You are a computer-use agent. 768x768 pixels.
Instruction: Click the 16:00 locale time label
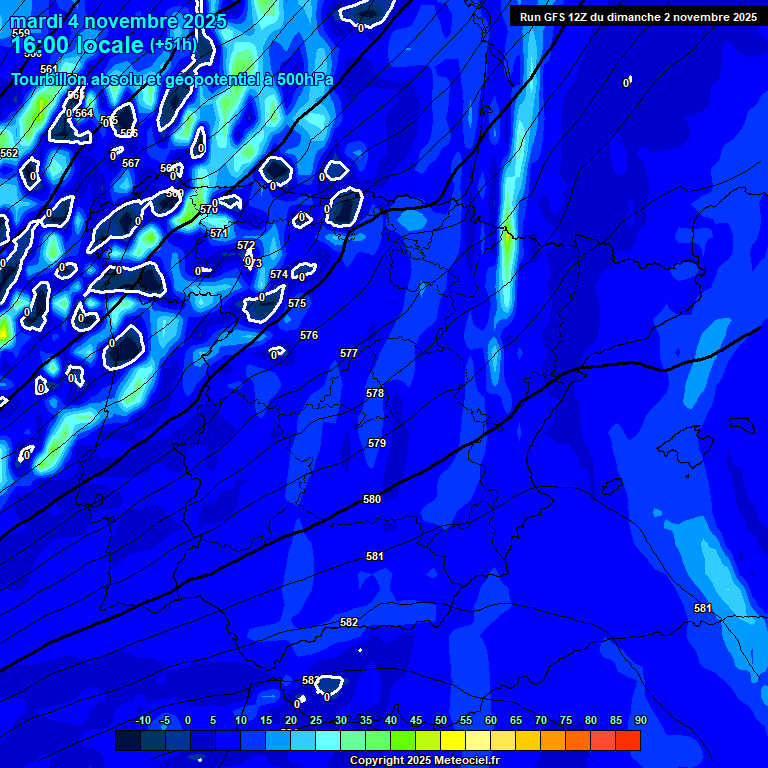click(x=78, y=44)
